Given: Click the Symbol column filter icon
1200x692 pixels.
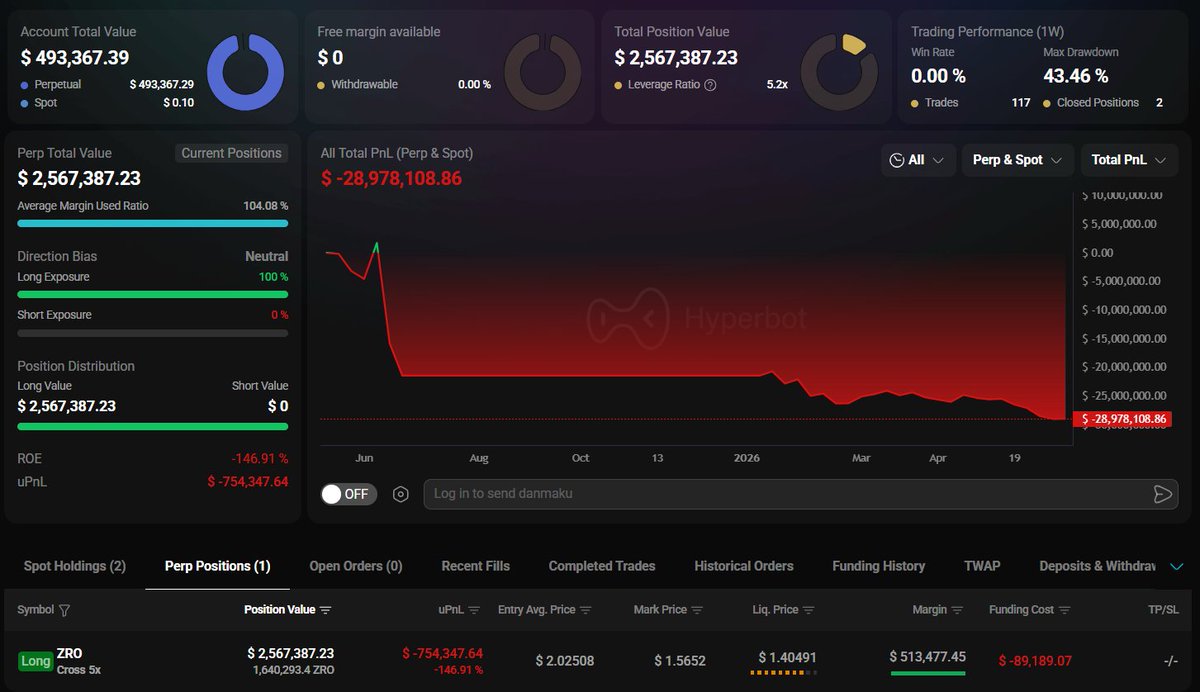Looking at the screenshot, I should pos(65,610).
